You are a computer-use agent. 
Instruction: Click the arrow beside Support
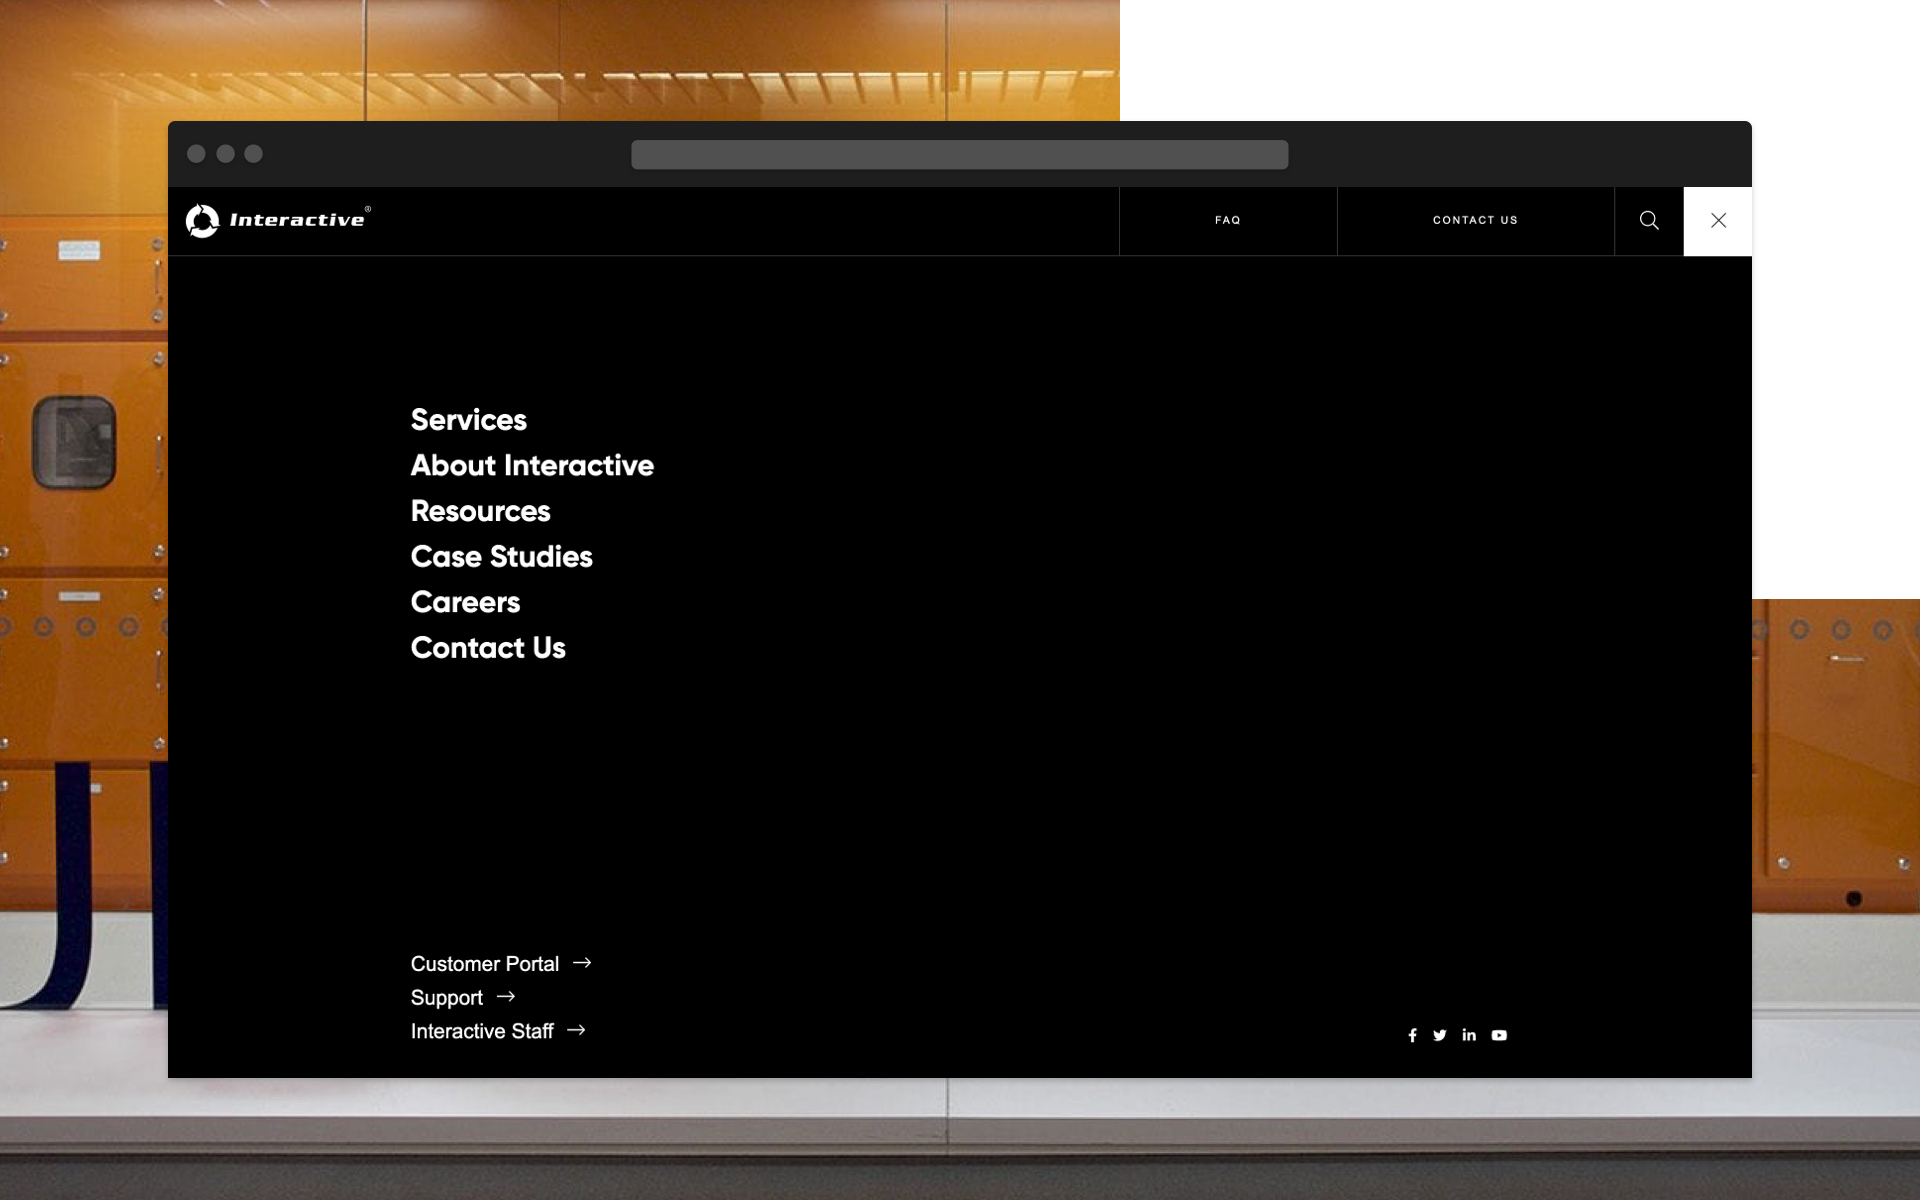click(506, 997)
